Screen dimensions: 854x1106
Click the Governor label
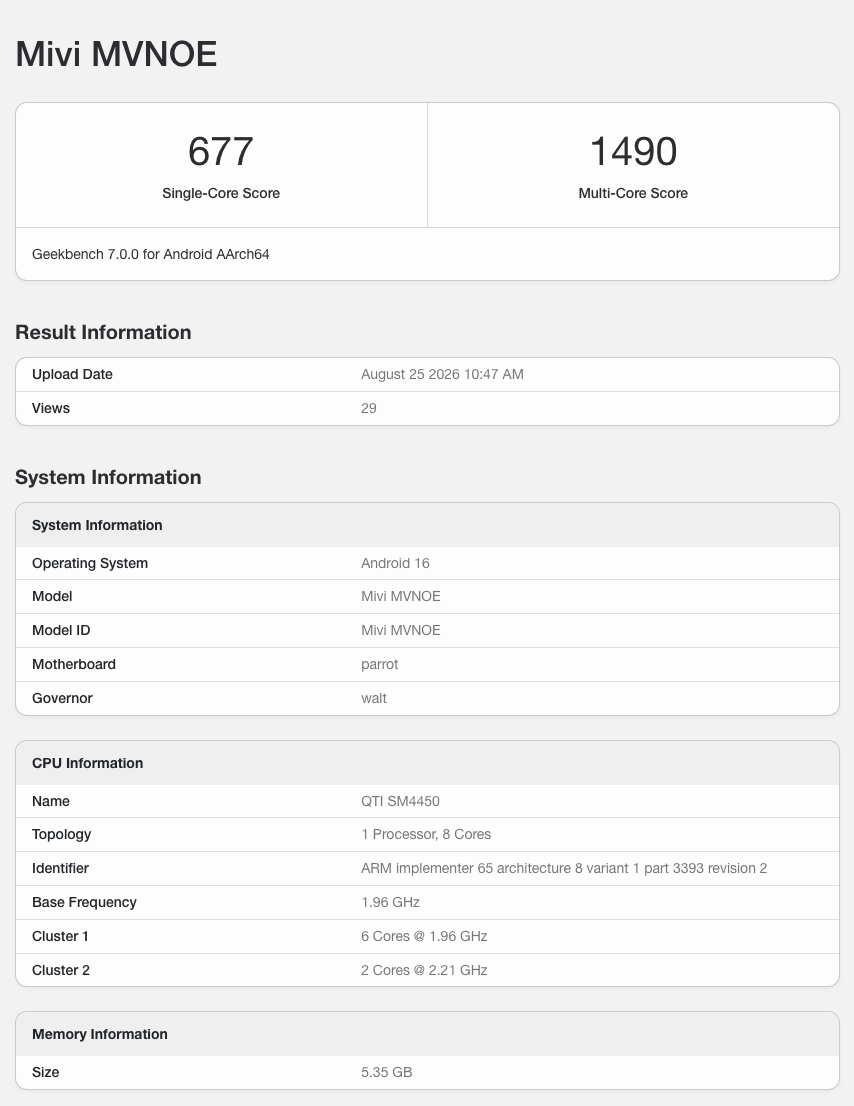[x=62, y=698]
